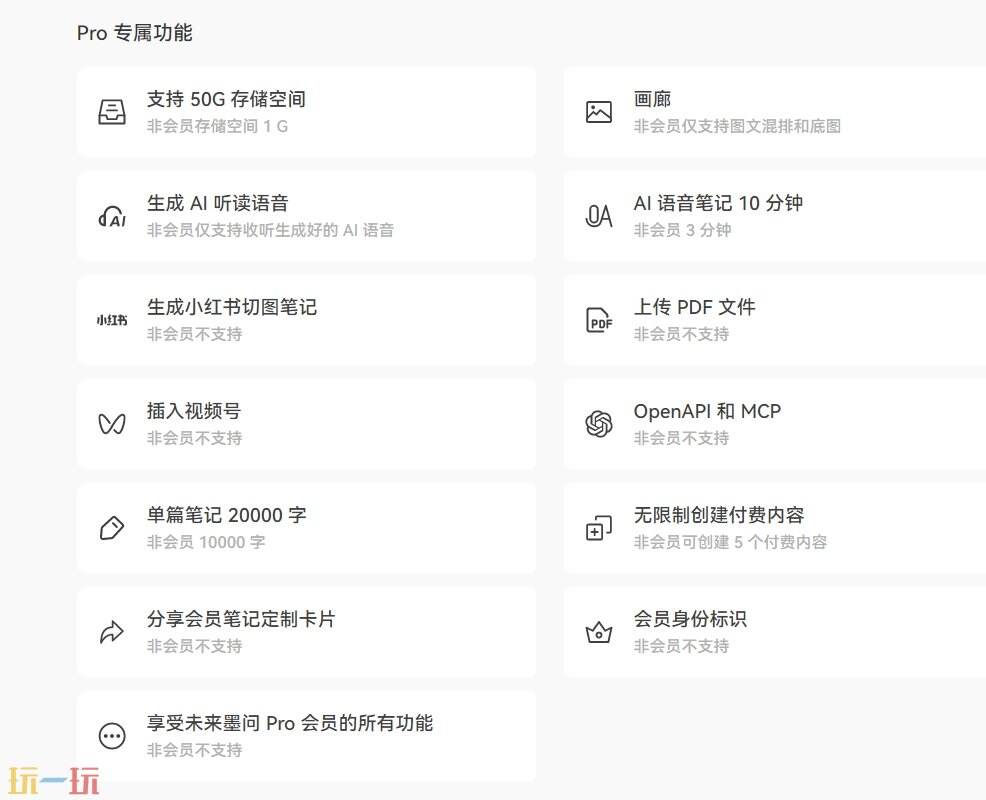Select the 插入视频号 feature card
Image resolution: width=986 pixels, height=800 pixels.
point(306,423)
